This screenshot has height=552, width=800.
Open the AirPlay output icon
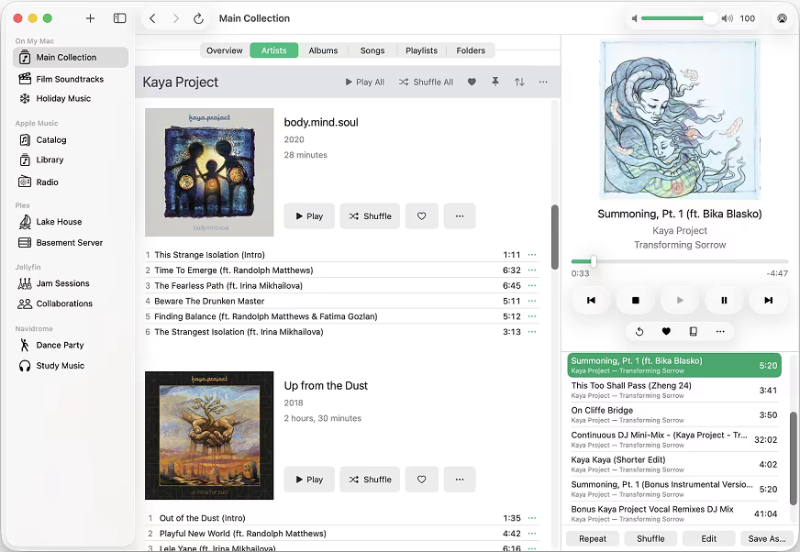pos(781,18)
